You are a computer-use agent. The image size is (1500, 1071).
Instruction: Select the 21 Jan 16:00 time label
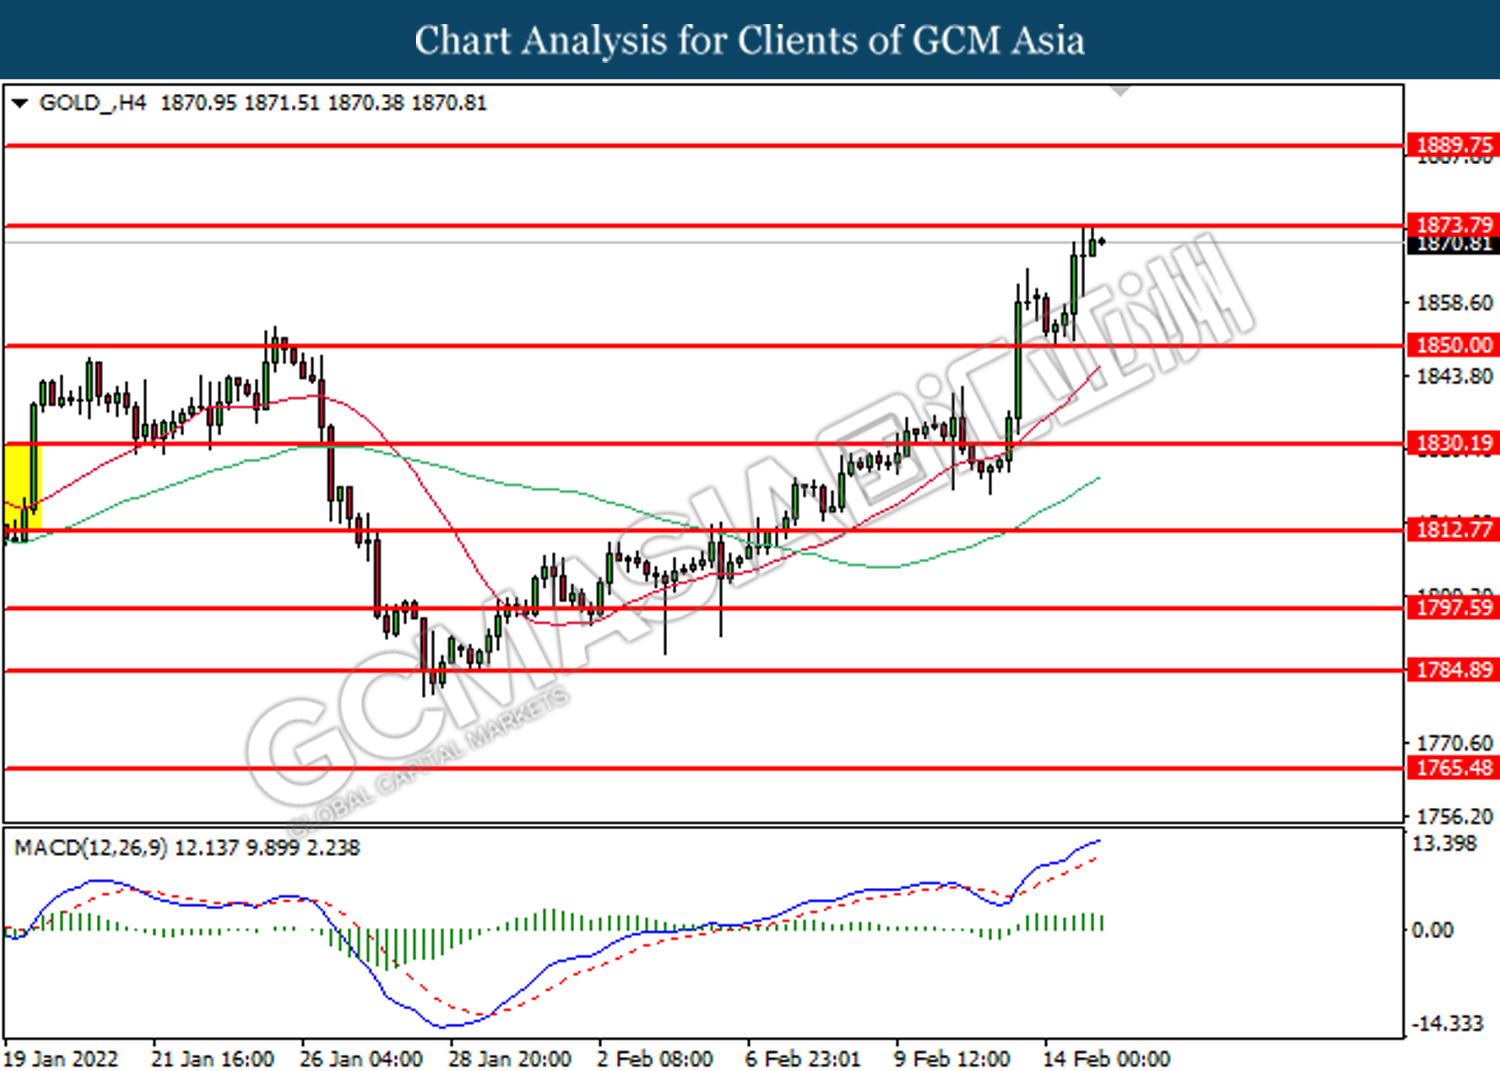(212, 1059)
